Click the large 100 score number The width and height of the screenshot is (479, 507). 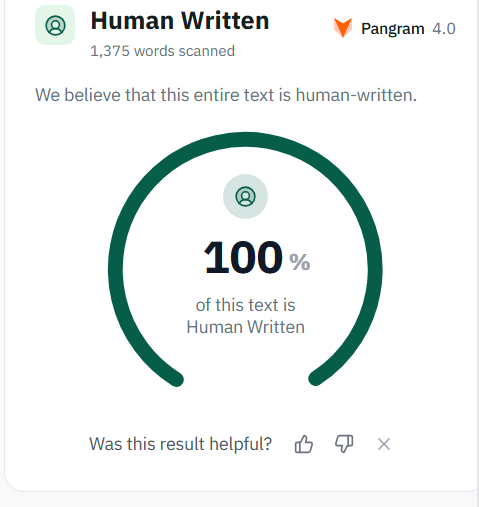tap(243, 257)
